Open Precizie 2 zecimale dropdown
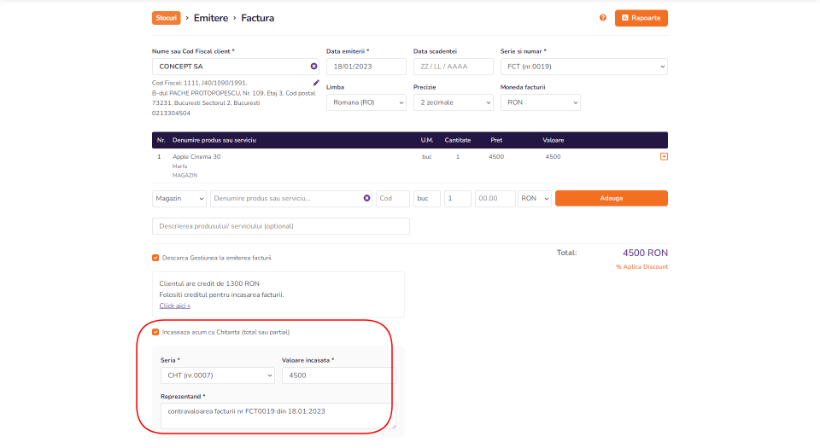Image resolution: width=820 pixels, height=448 pixels. point(453,102)
